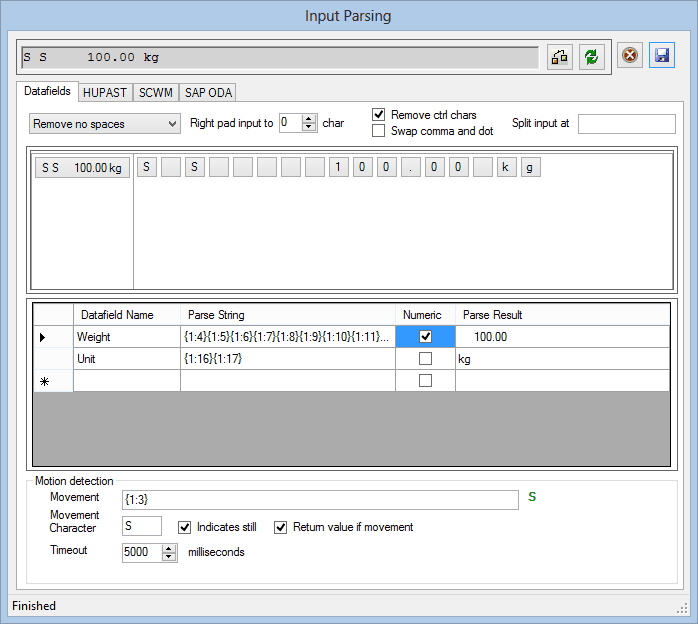The width and height of the screenshot is (698, 624).
Task: Click the Movement Character field
Action: (x=142, y=526)
